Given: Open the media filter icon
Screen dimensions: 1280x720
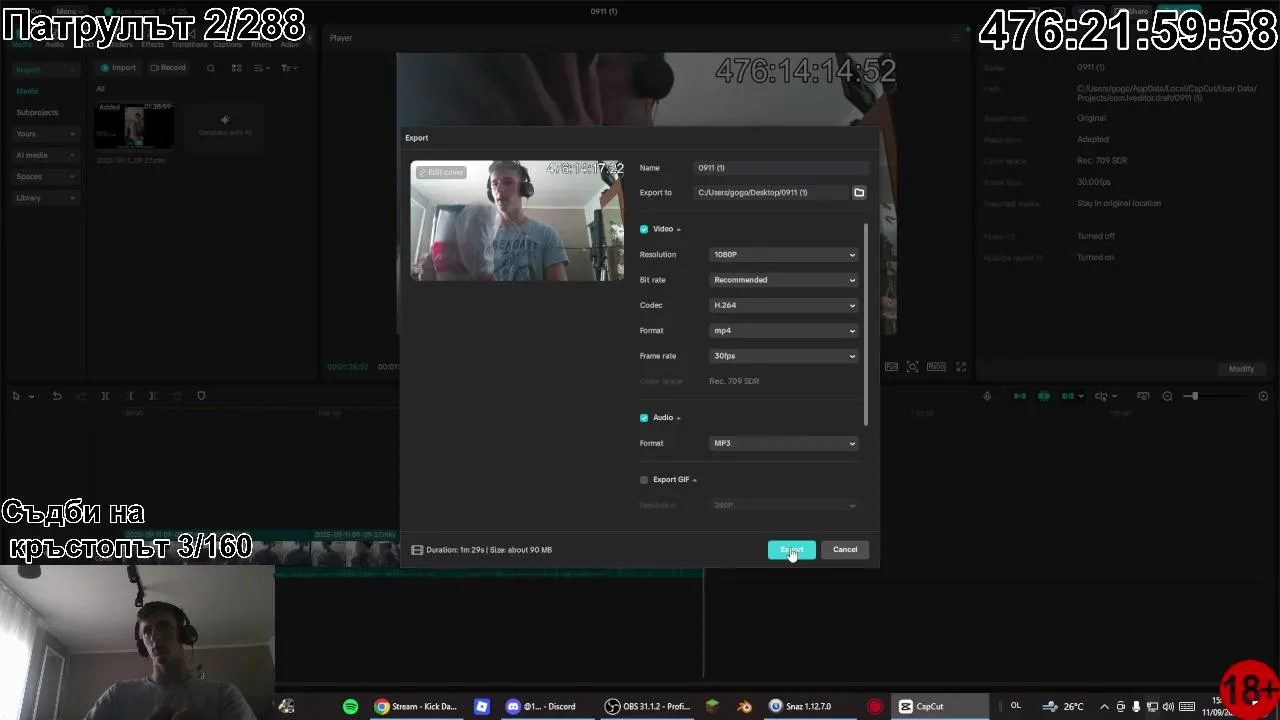Looking at the screenshot, I should pos(288,68).
